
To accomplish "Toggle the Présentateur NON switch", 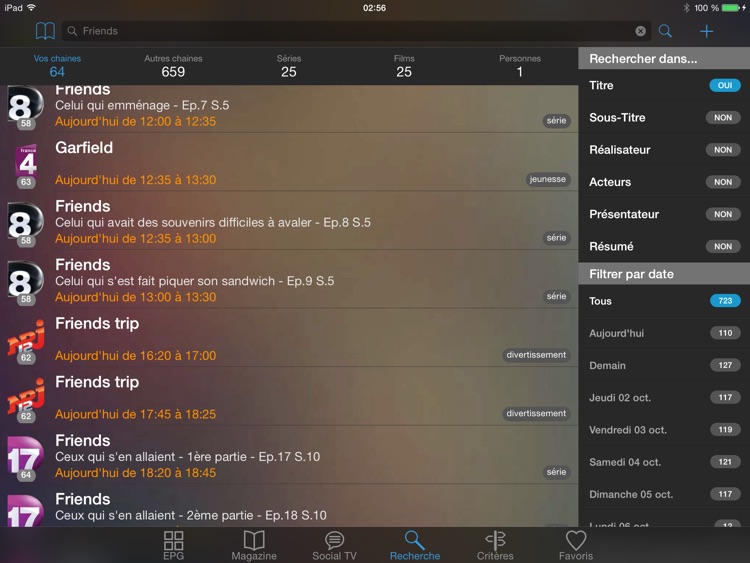I will [723, 214].
